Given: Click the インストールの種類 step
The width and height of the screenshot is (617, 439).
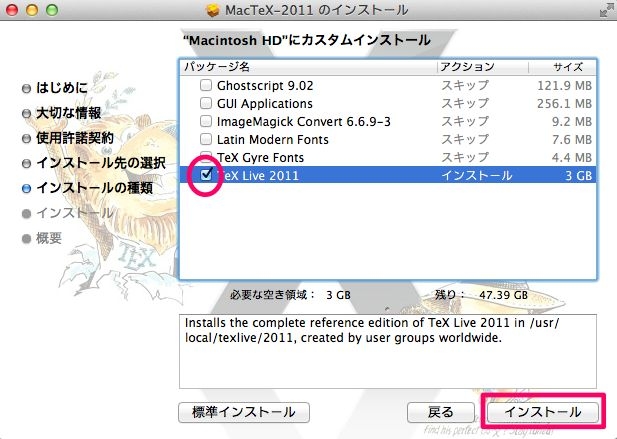Looking at the screenshot, I should click(94, 188).
